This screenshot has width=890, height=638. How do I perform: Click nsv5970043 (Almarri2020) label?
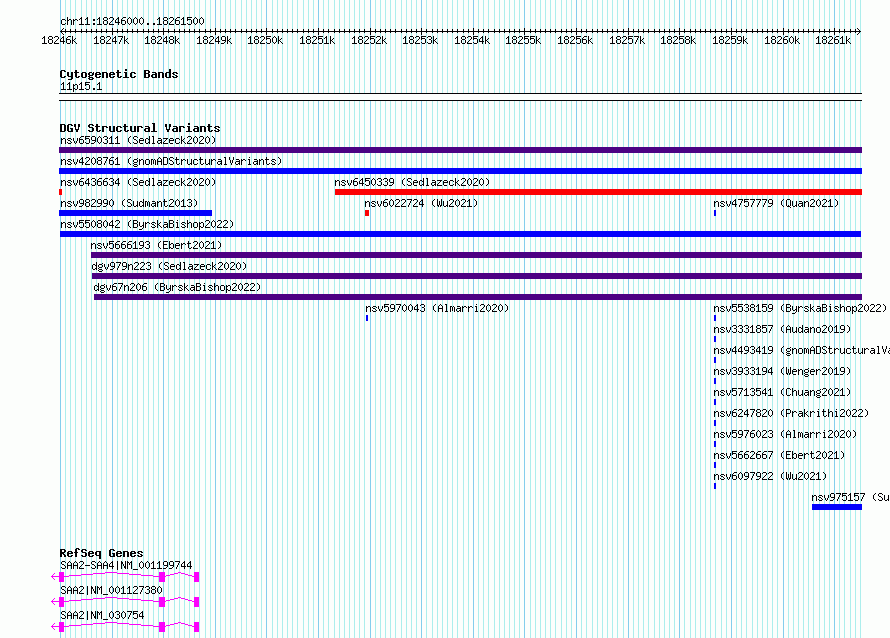point(437,308)
